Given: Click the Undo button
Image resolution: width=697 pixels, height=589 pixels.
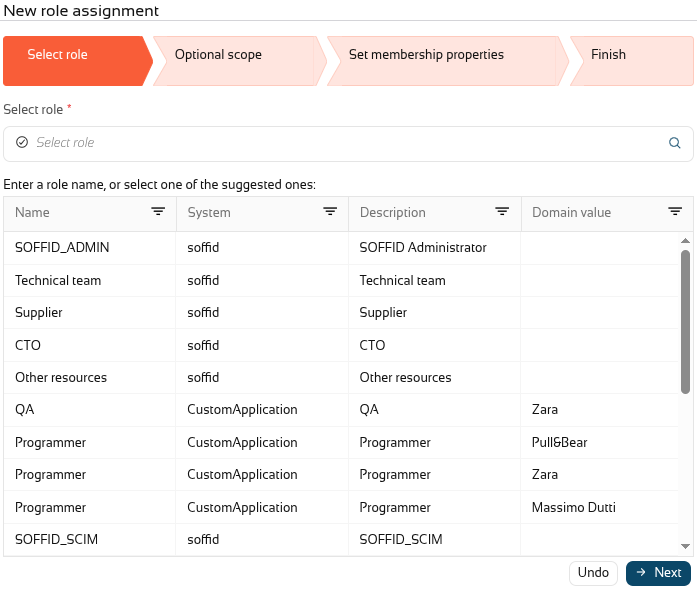Looking at the screenshot, I should (x=593, y=573).
